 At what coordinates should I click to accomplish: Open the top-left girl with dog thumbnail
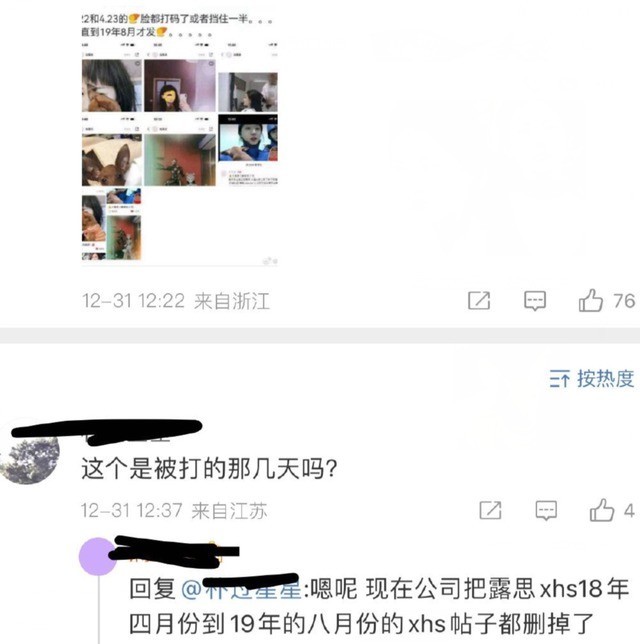click(112, 85)
